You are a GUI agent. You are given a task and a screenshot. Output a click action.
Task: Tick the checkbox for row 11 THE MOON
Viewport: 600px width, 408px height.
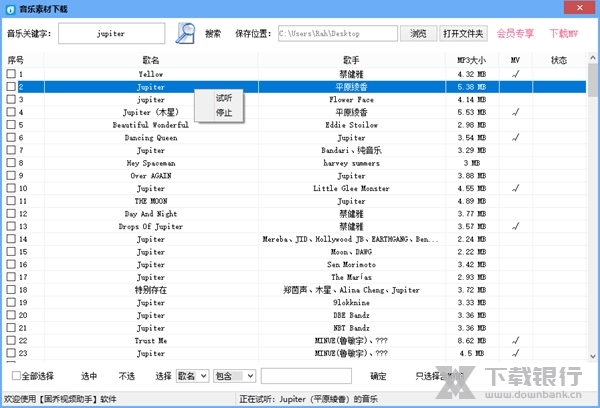pos(11,201)
